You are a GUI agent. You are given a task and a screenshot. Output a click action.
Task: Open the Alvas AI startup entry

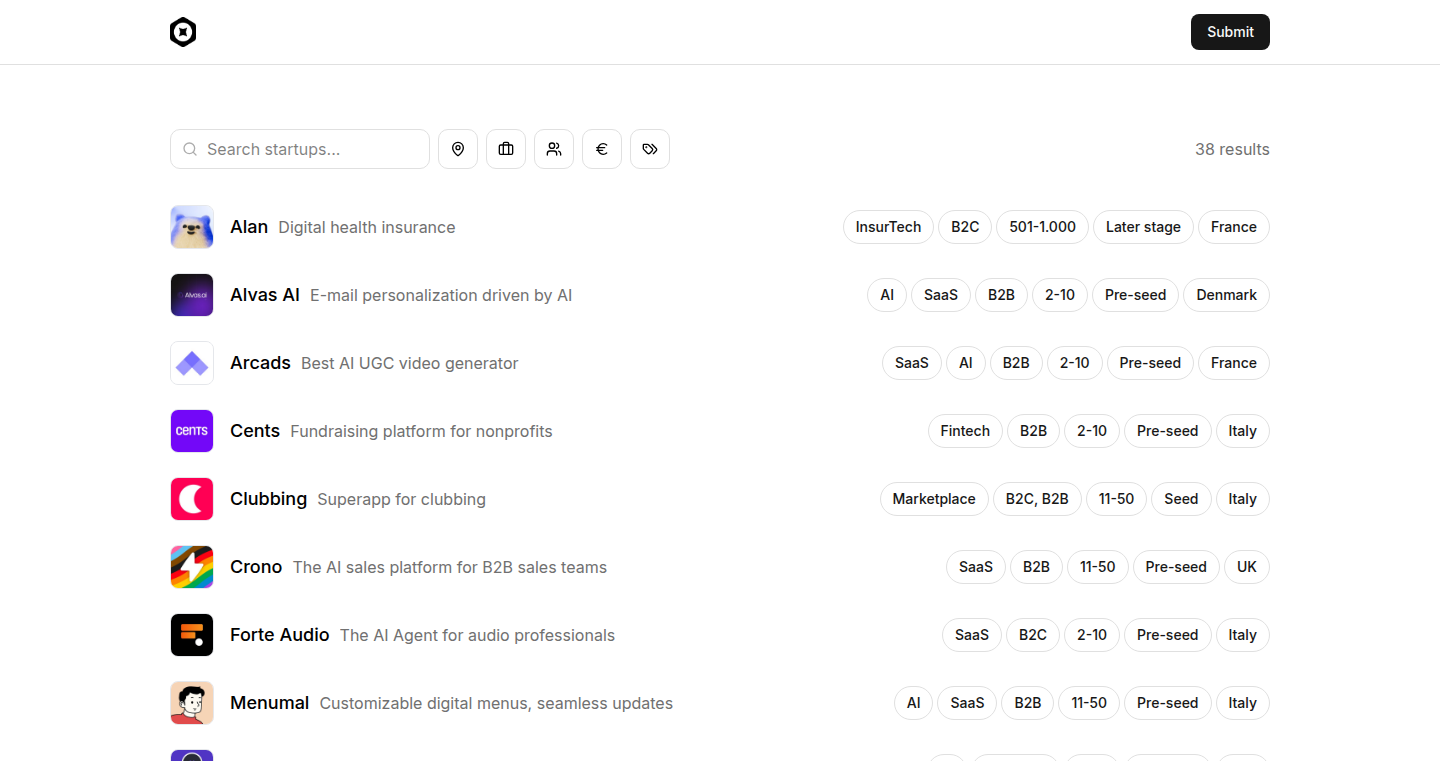coord(720,295)
